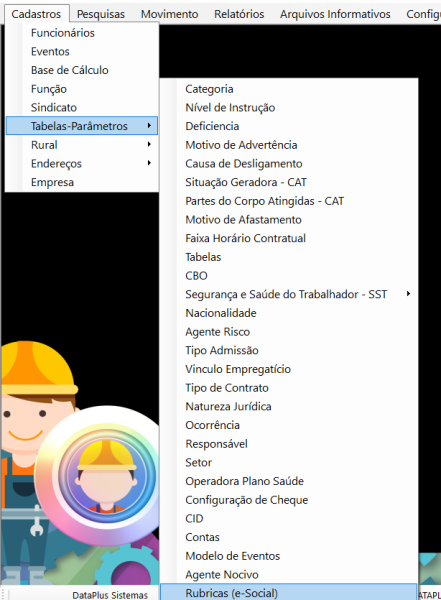Screen dimensions: 441x600
Task: Select Tipo de Contrato
Action: [289, 388]
